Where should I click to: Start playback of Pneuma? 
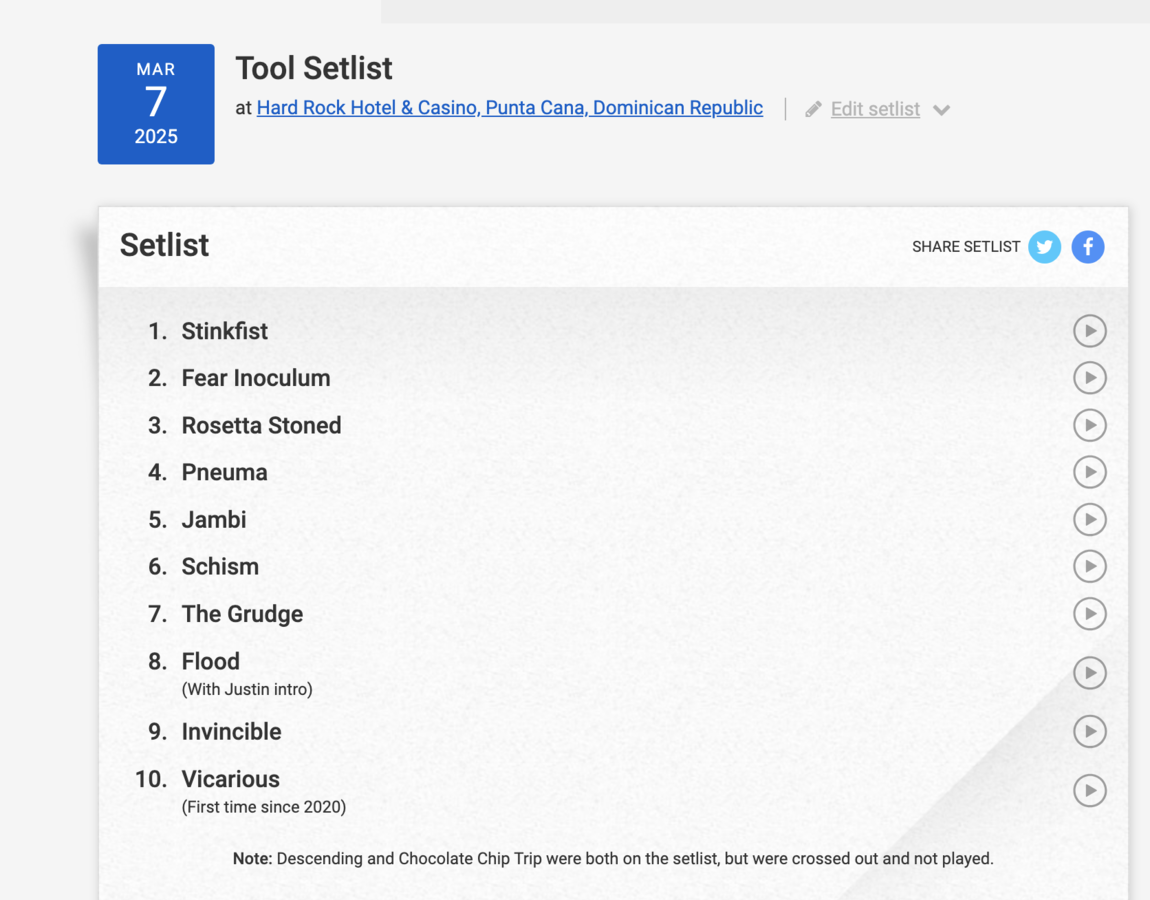click(1089, 472)
